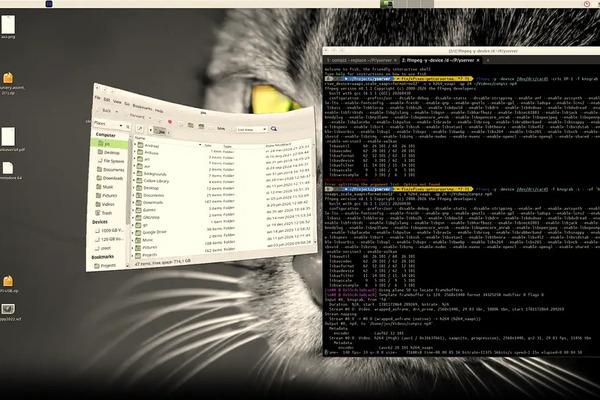The width and height of the screenshot is (600, 400).
Task: Expand the Android folder row
Action: point(135,145)
